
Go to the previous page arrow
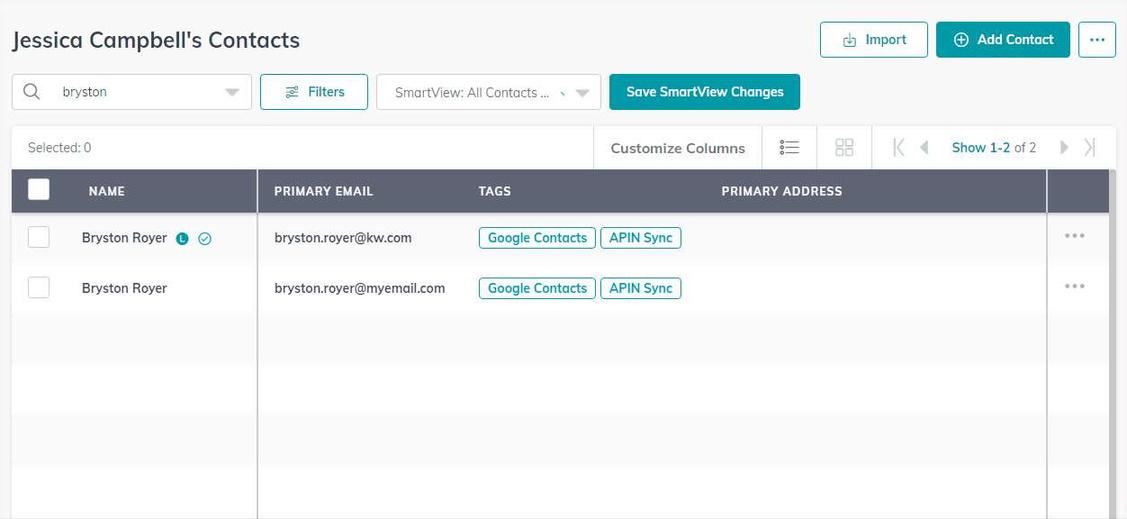coord(924,147)
